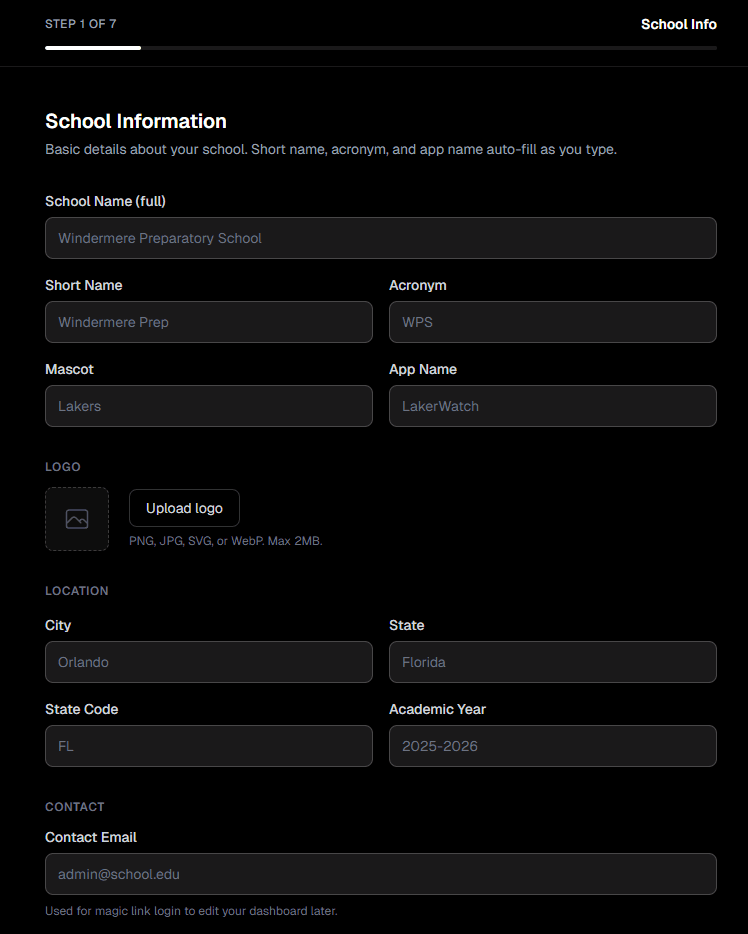This screenshot has height=934, width=748.
Task: Click the LOCATION section heading
Action: pos(77,590)
